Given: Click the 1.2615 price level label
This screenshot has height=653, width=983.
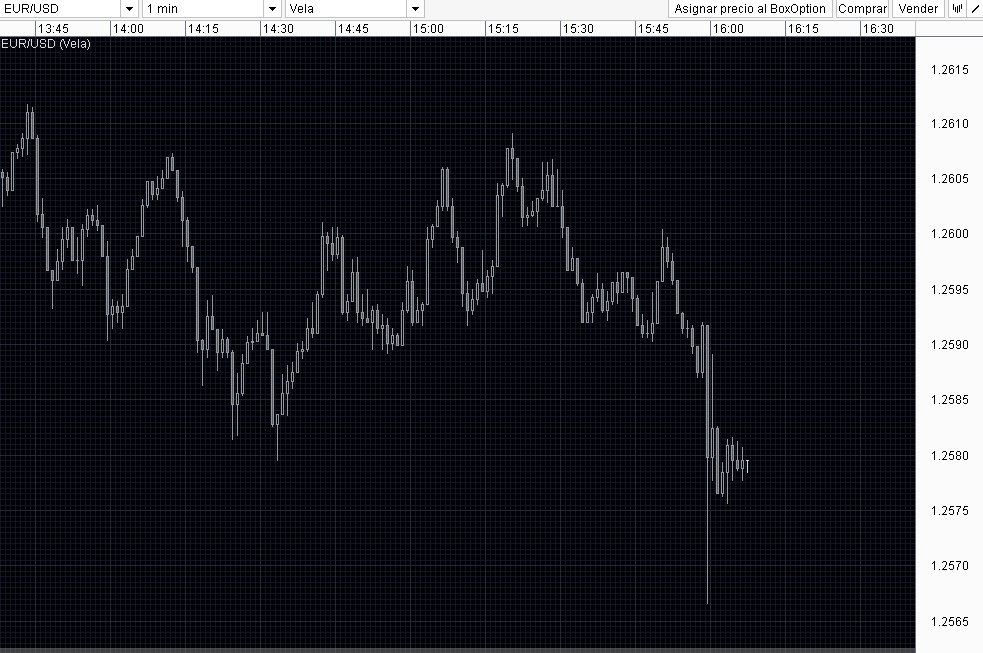Looking at the screenshot, I should pos(950,70).
